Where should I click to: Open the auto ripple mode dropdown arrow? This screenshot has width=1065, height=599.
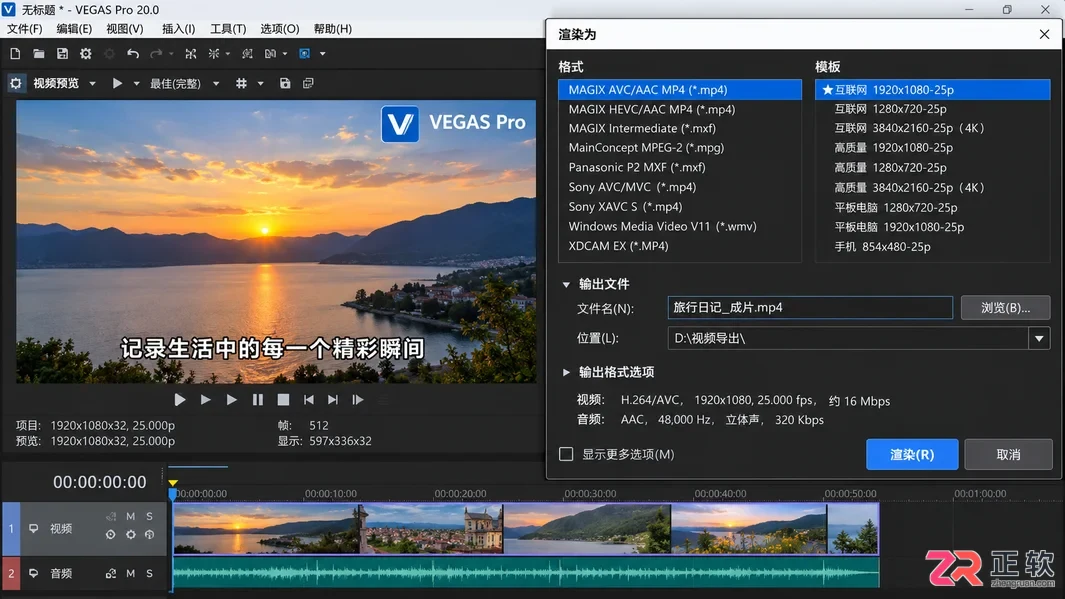pos(228,54)
